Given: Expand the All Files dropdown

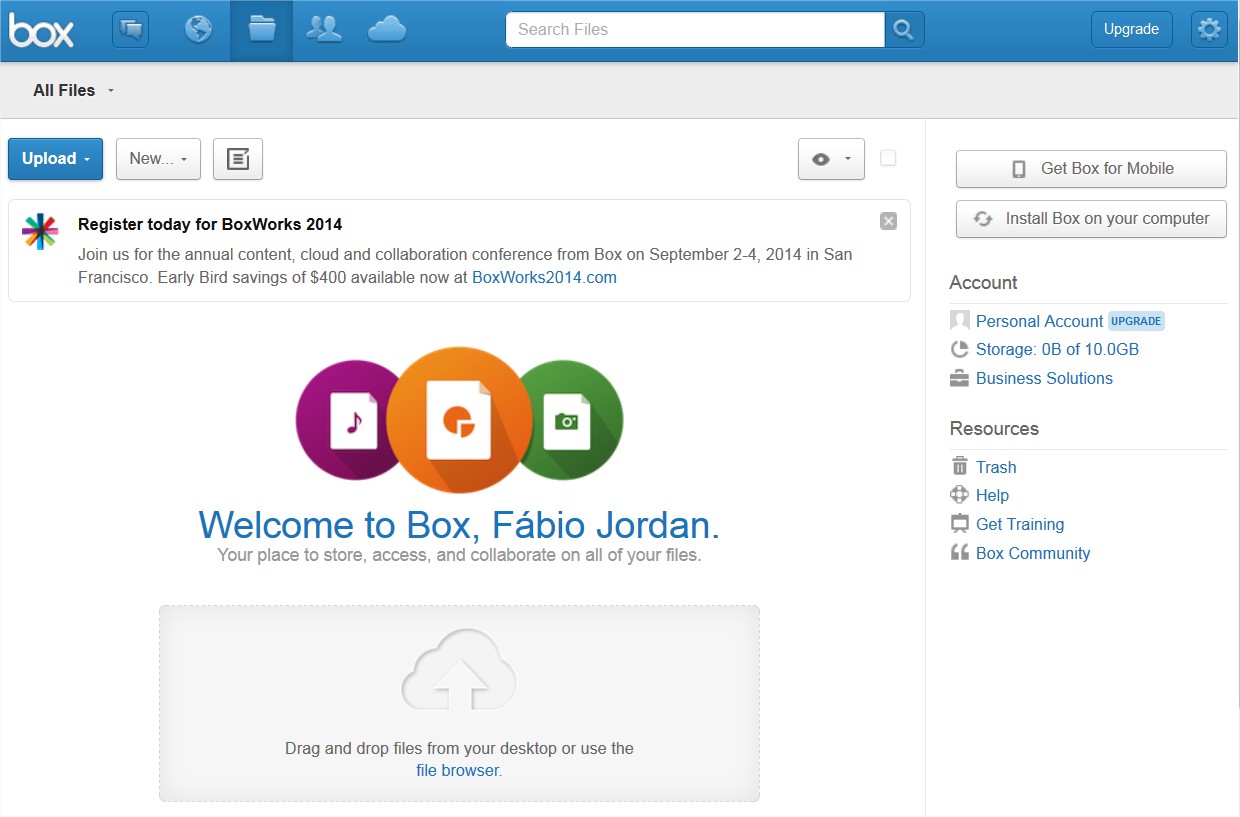Looking at the screenshot, I should [74, 90].
